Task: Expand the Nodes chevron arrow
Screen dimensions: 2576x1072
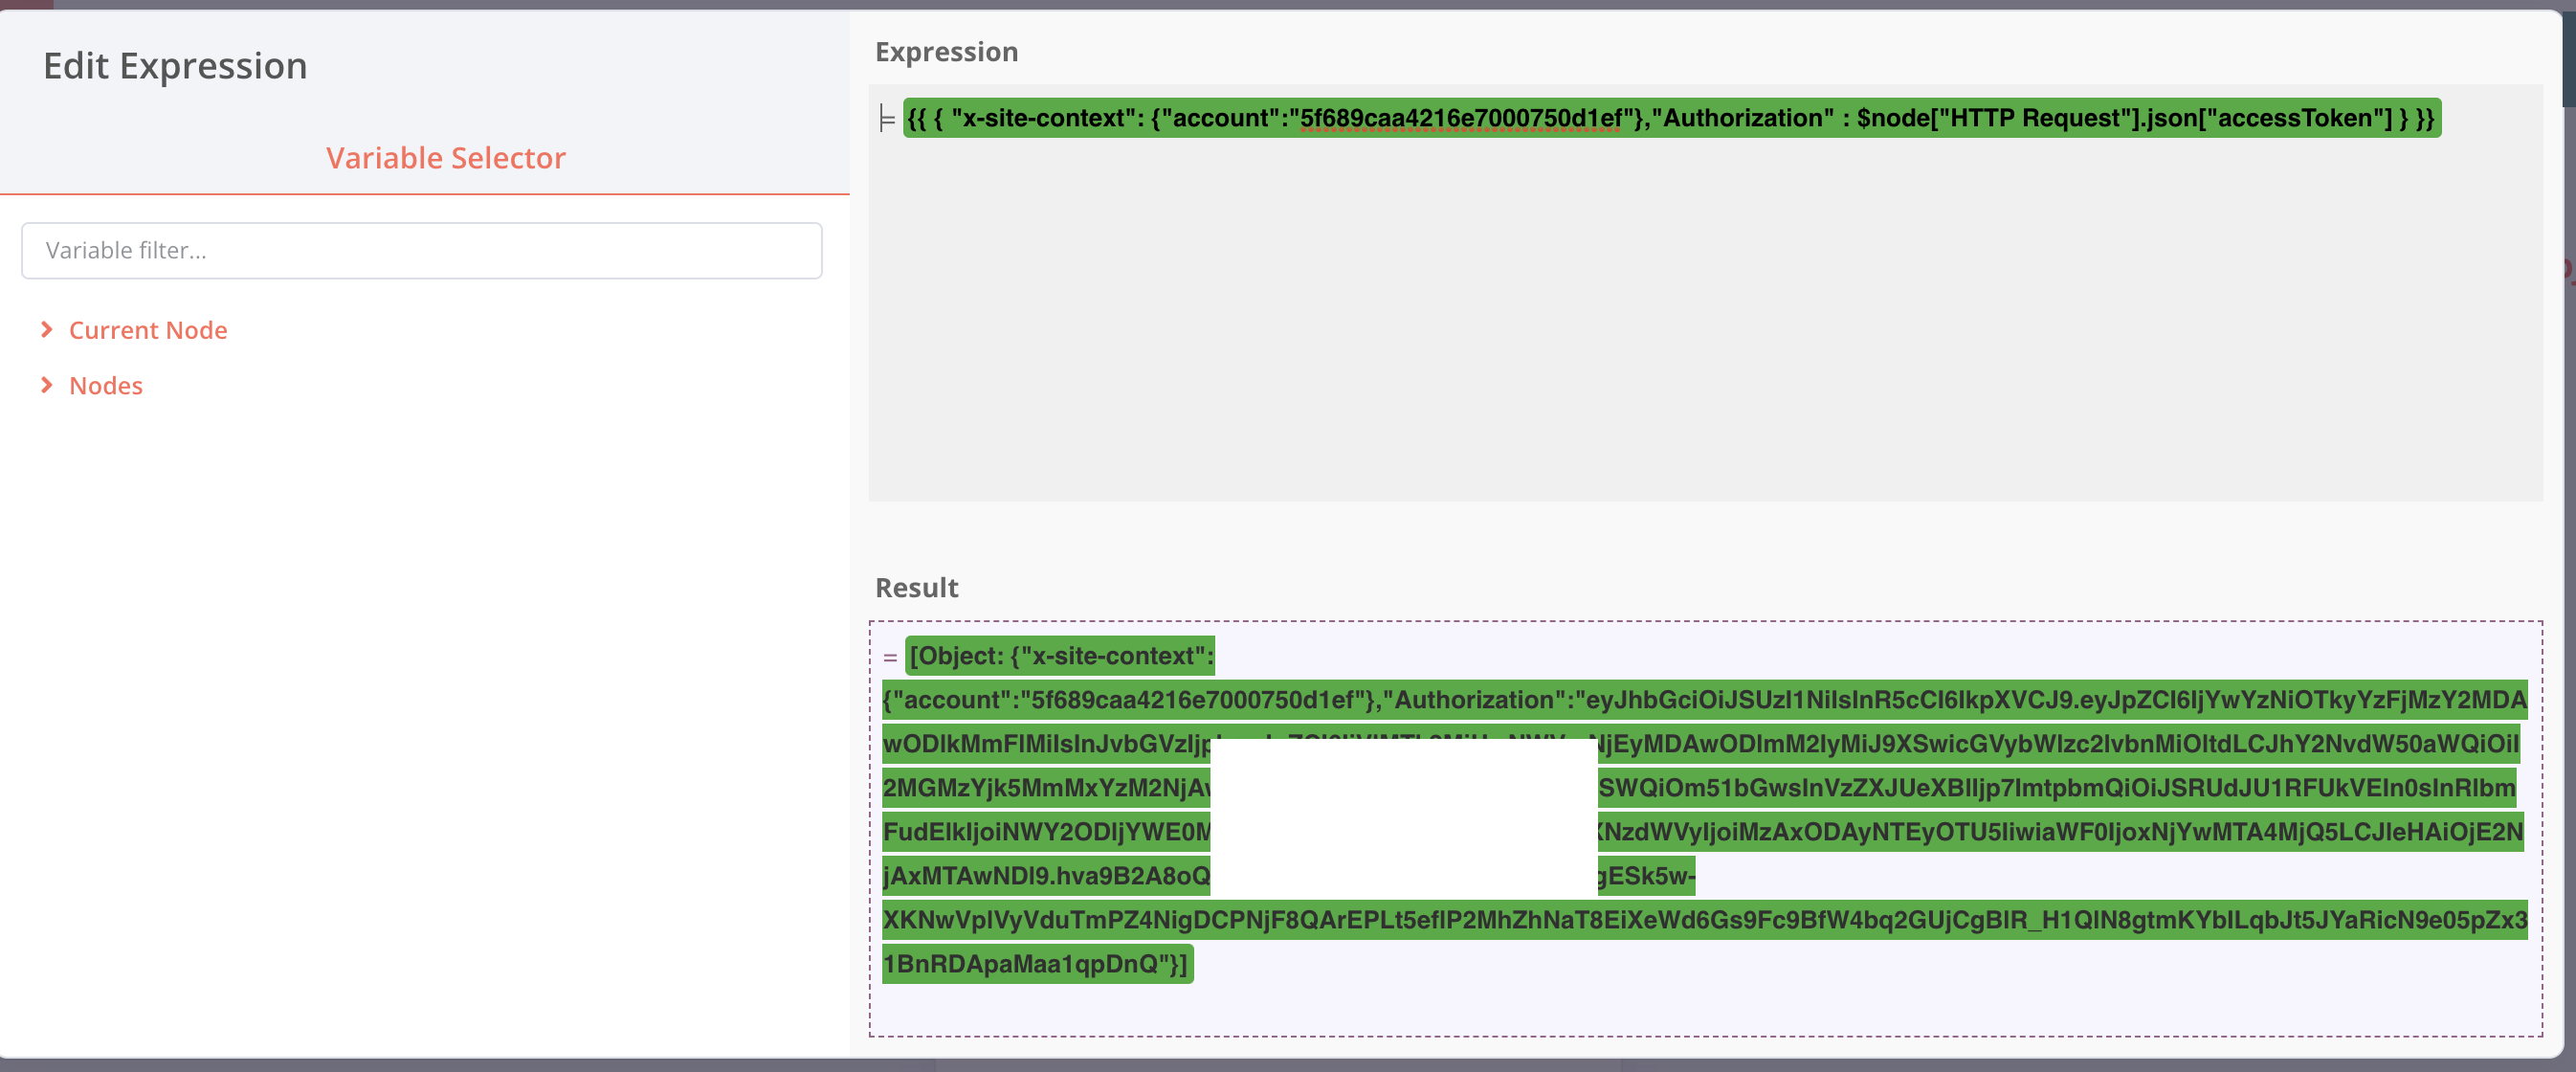Action: [x=46, y=386]
